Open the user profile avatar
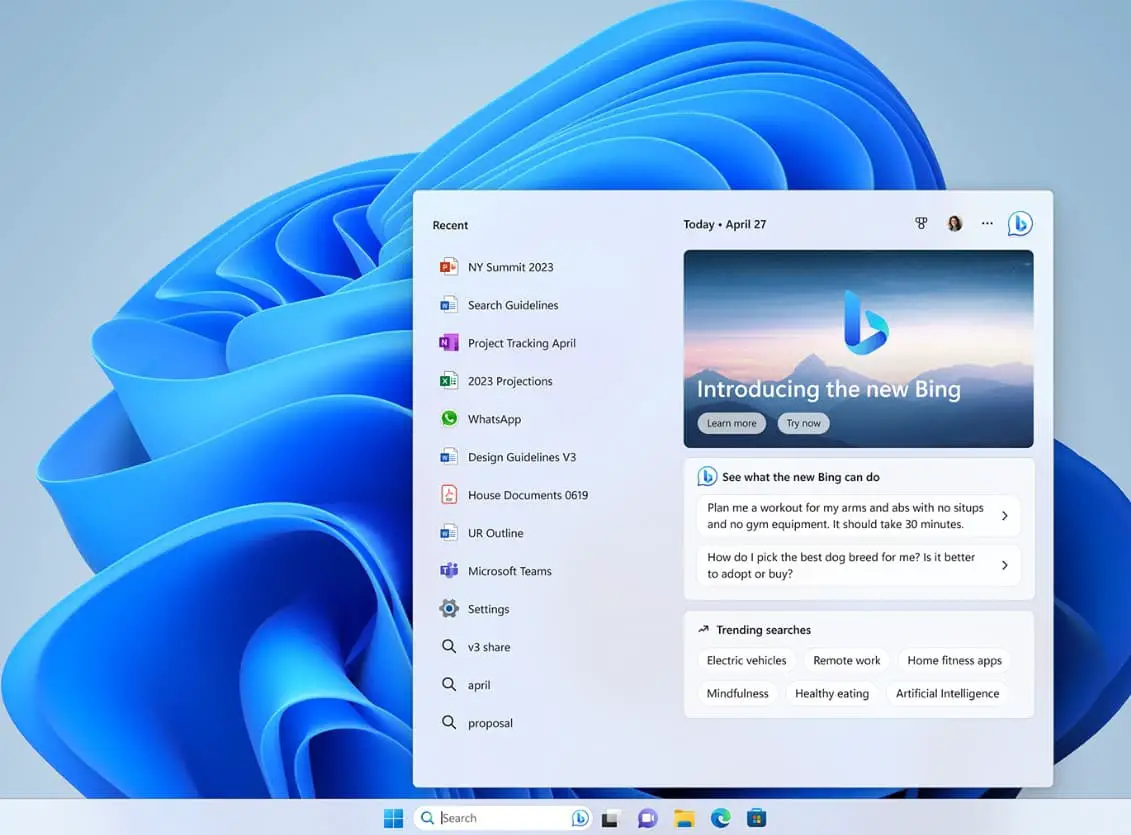 [954, 224]
